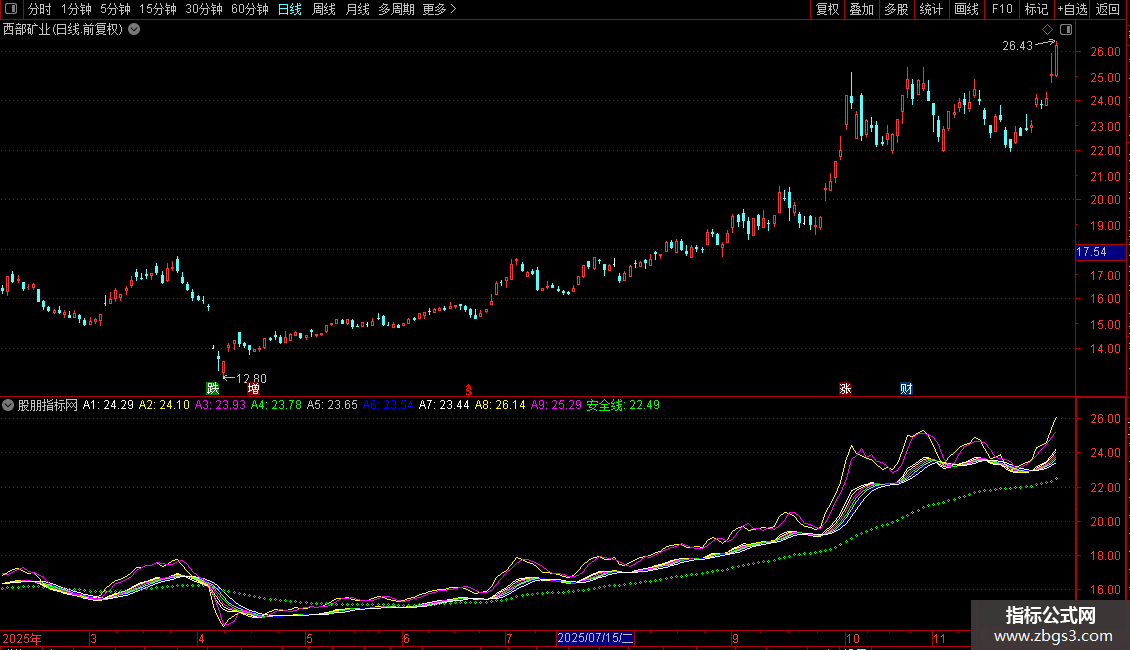Click the A2: 24.10 indicator value
Image resolution: width=1130 pixels, height=650 pixels.
[x=164, y=405]
